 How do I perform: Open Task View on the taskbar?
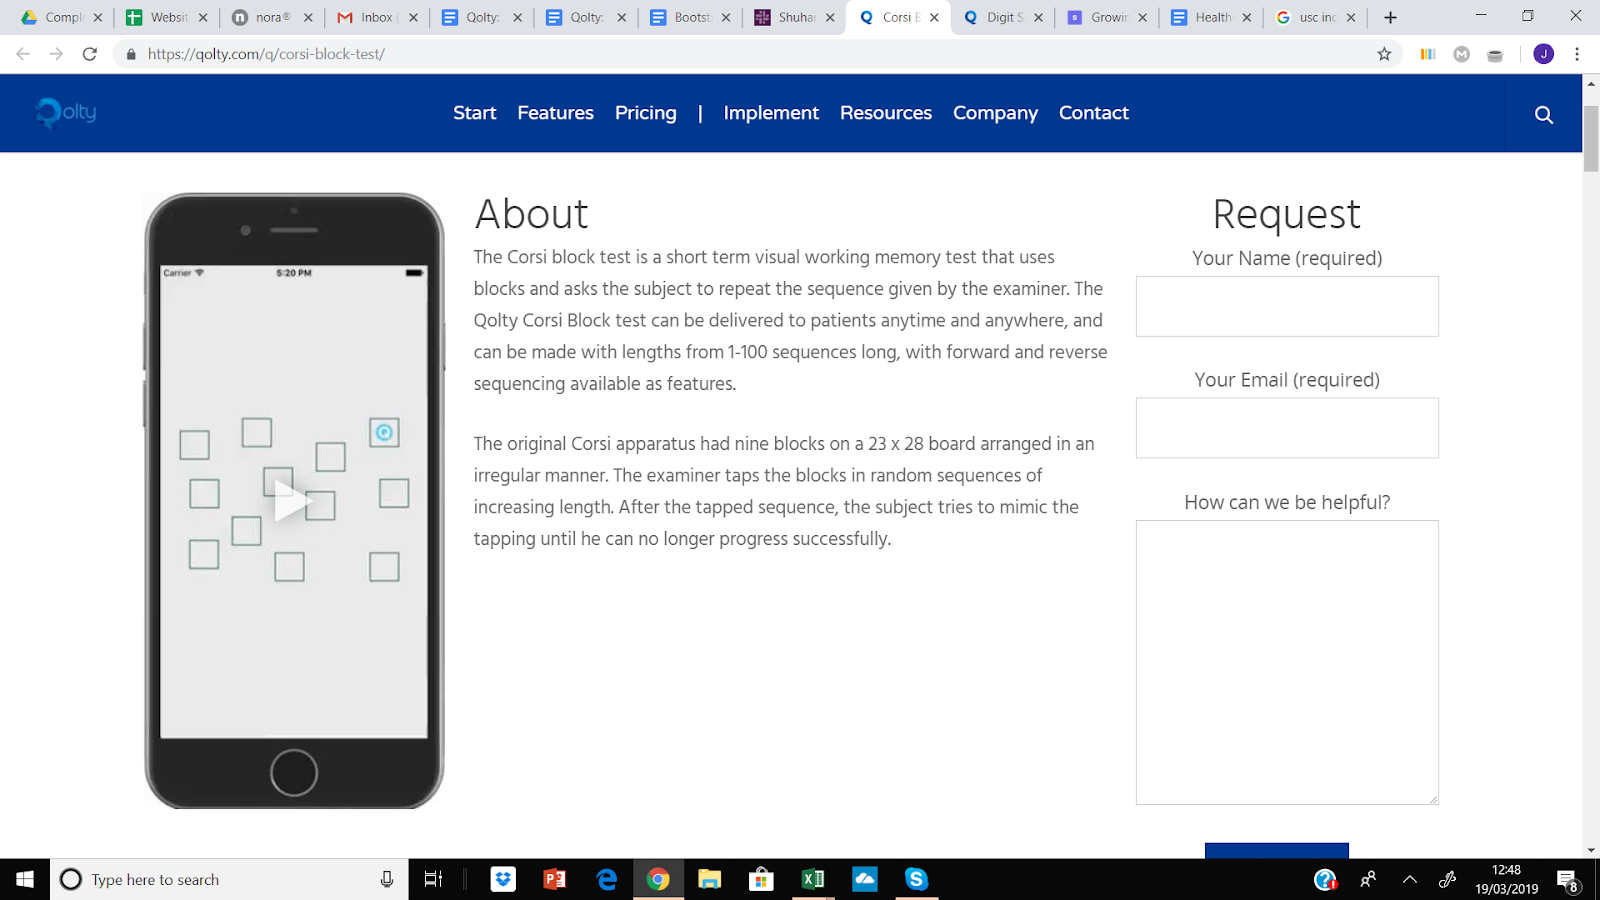coord(433,879)
